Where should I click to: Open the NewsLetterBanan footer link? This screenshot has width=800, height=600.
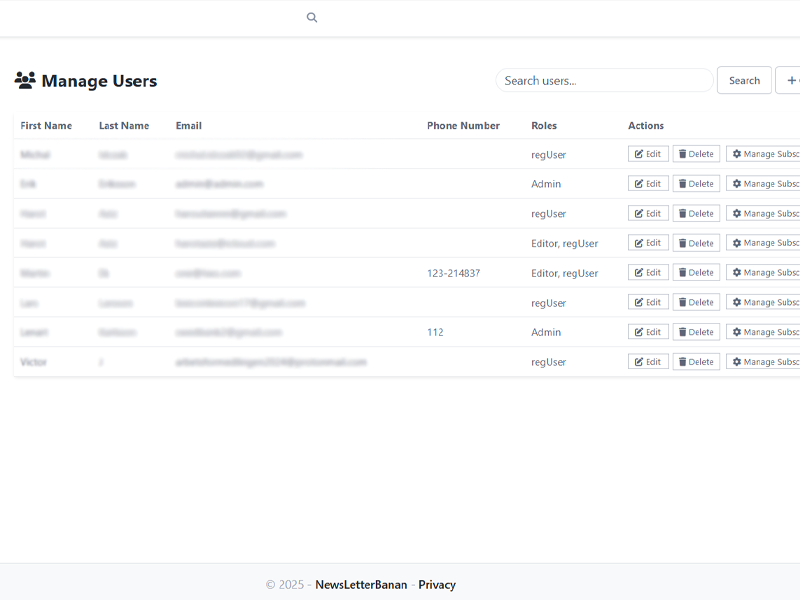click(361, 585)
